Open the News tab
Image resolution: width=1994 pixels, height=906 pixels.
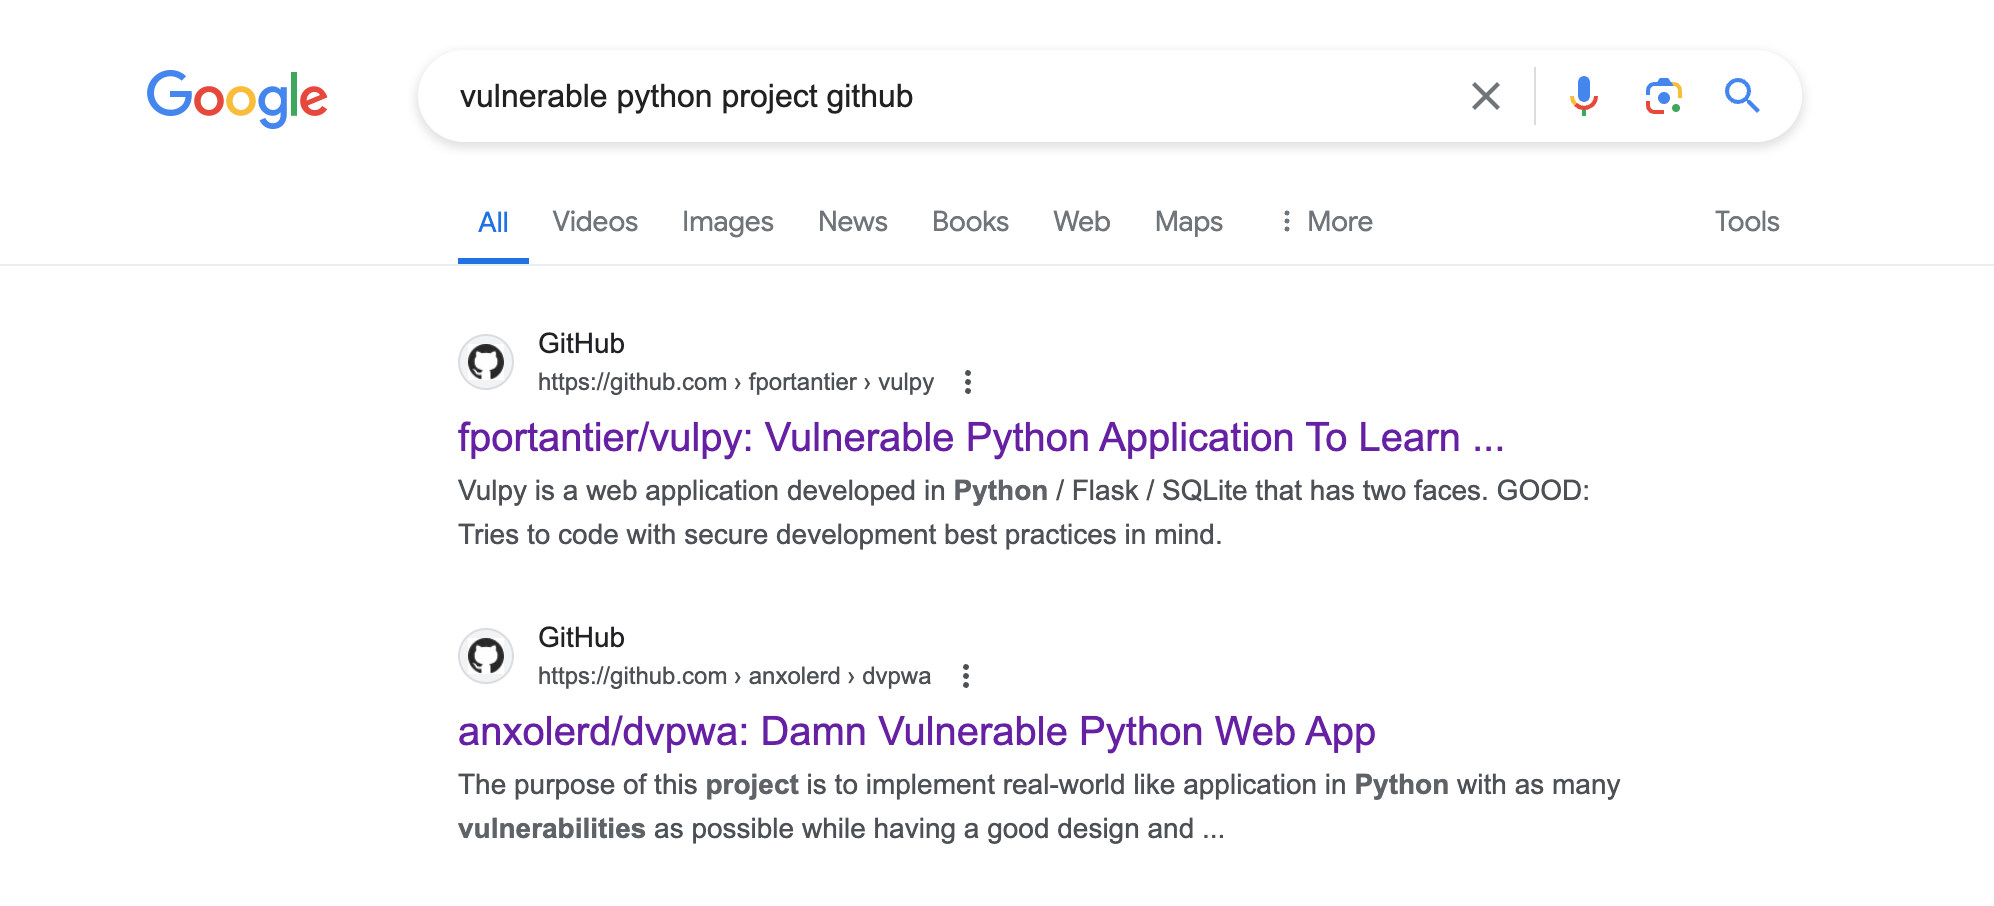coord(853,221)
